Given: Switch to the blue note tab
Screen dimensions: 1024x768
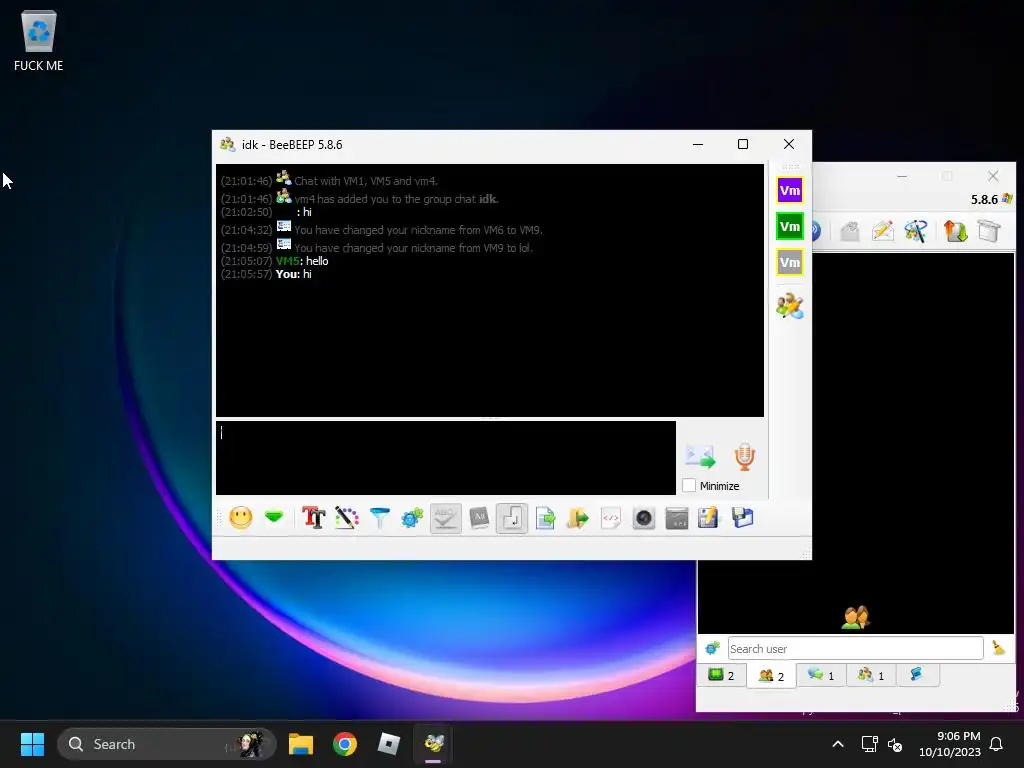Looking at the screenshot, I should coord(917,675).
